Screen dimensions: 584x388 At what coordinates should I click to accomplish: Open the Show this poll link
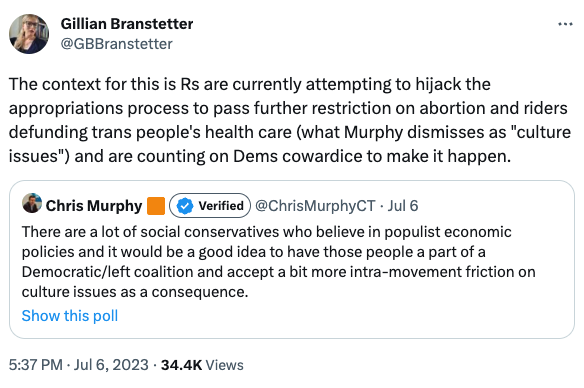[70, 316]
